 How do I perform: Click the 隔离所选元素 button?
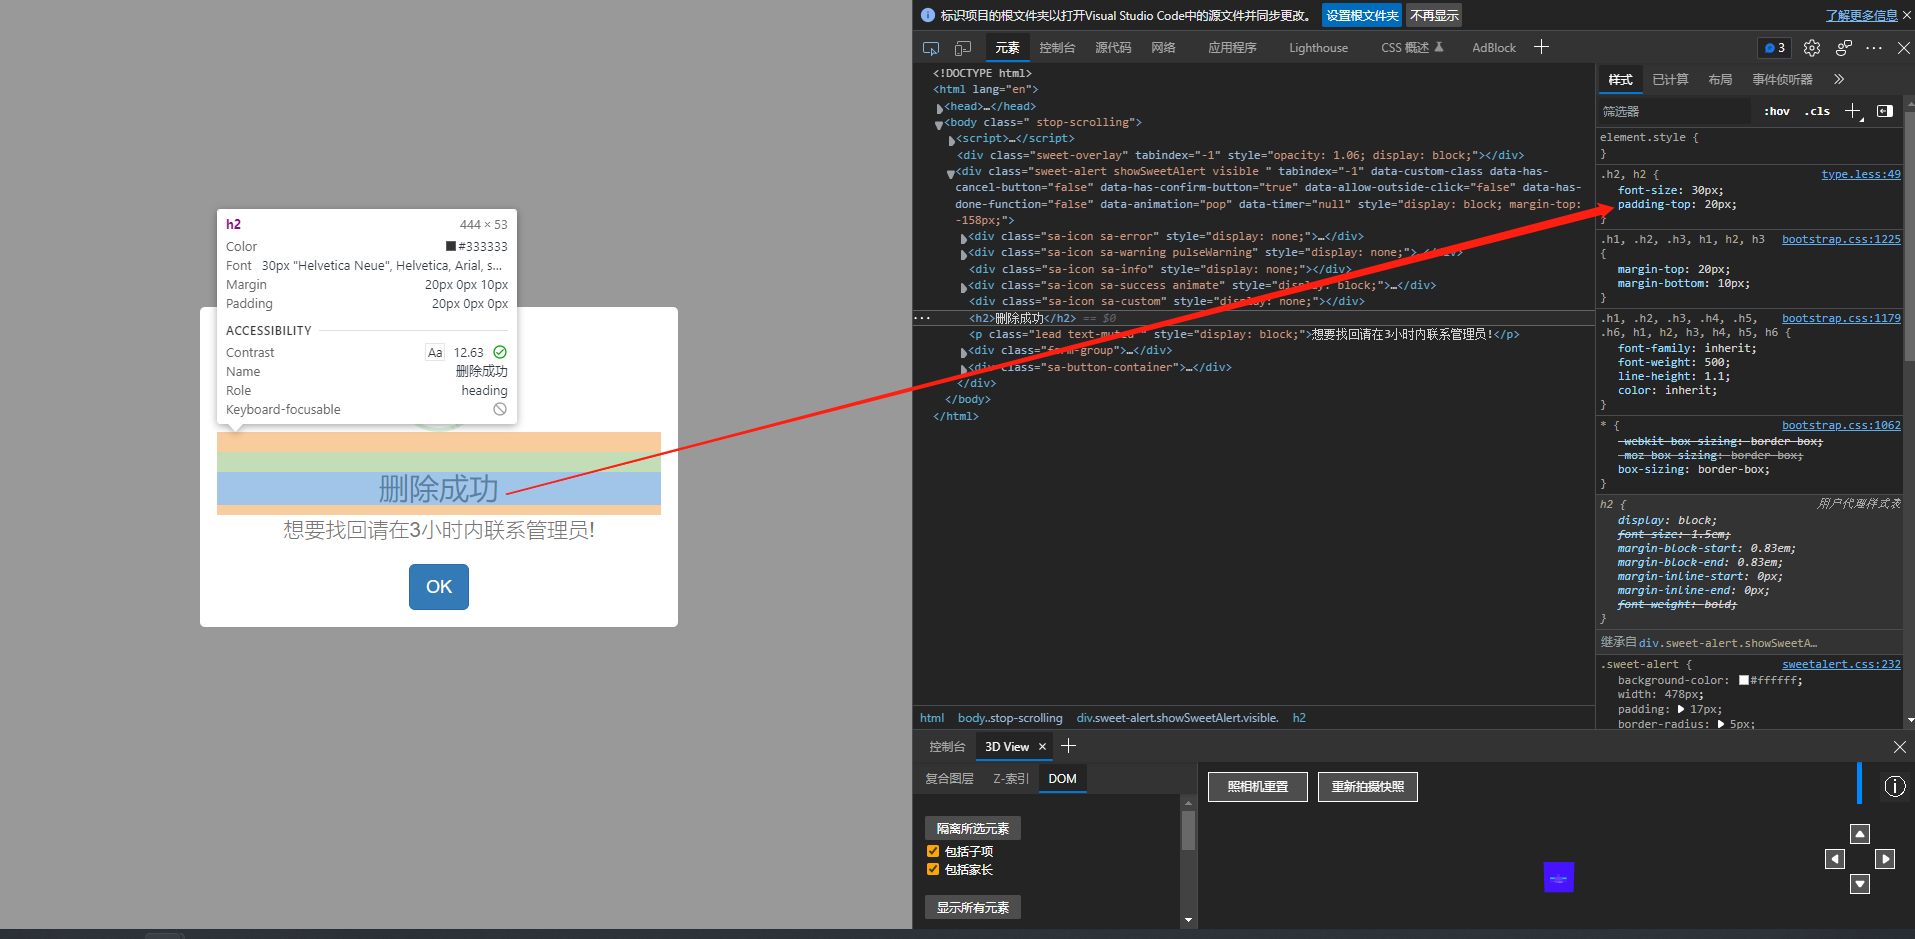click(x=973, y=828)
